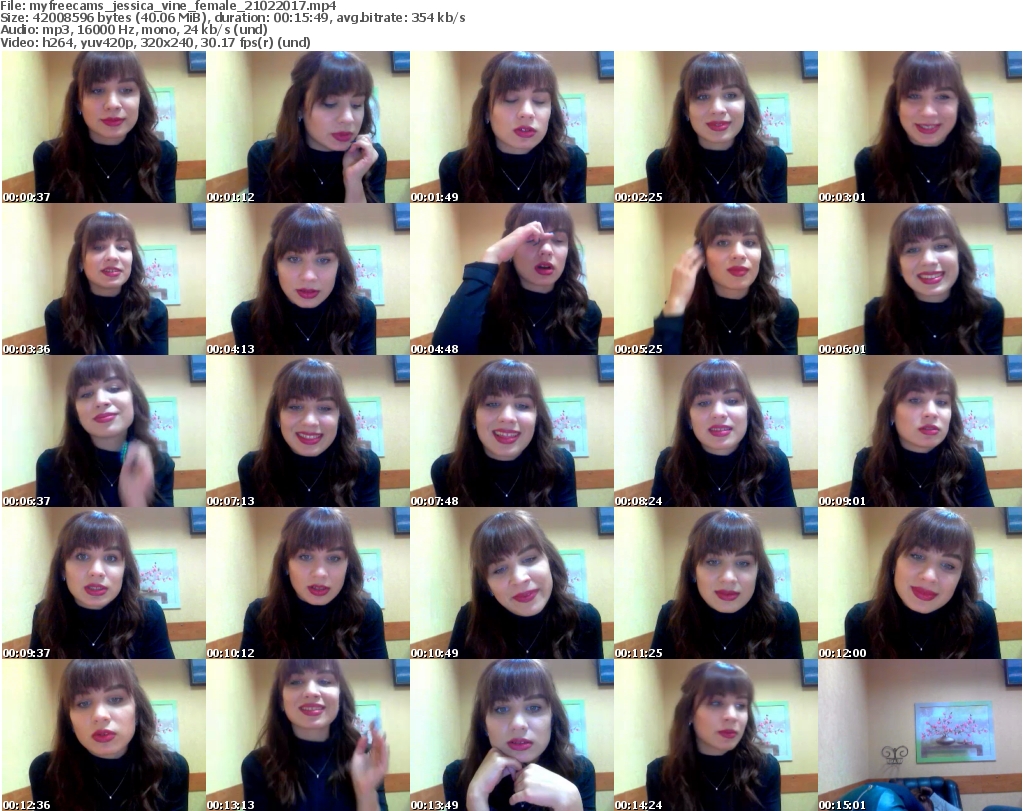
Task: Select the thumbnail timestamped 00:01:49
Action: coord(512,127)
